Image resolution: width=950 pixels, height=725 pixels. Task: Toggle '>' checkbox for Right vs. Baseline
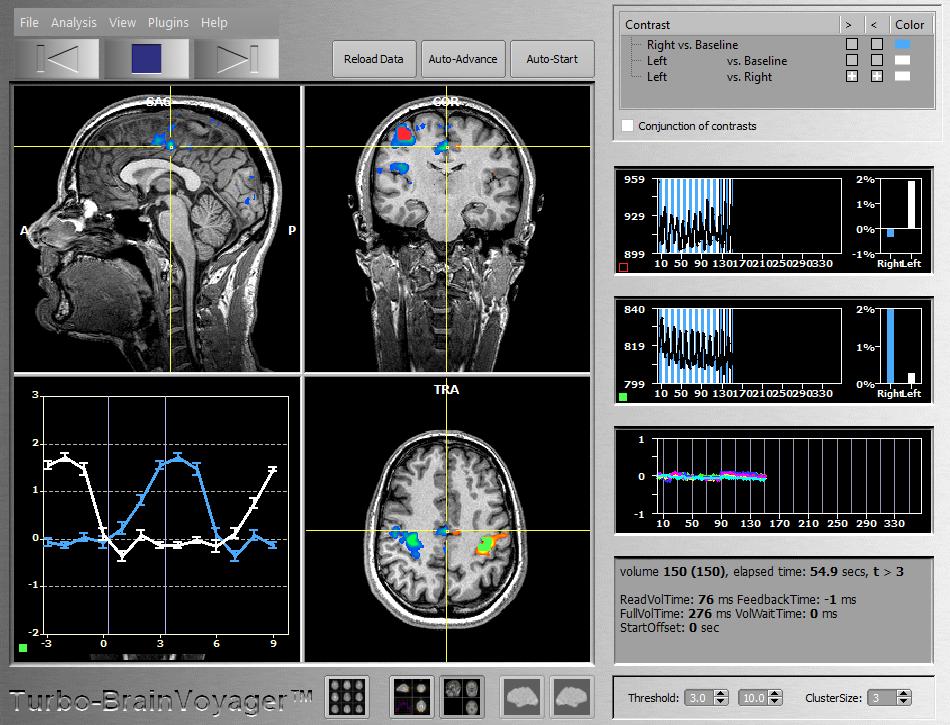[851, 45]
